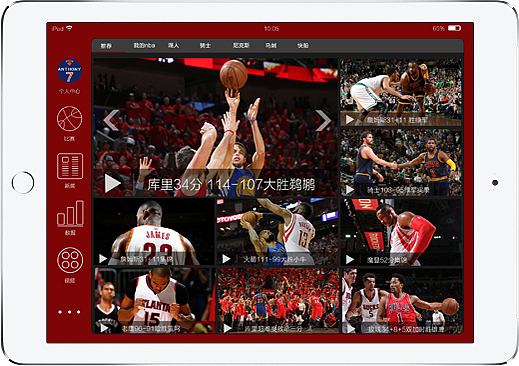519x366 pixels.
Task: Tap the 10:05 clock in status bar
Action: pyautogui.click(x=271, y=29)
